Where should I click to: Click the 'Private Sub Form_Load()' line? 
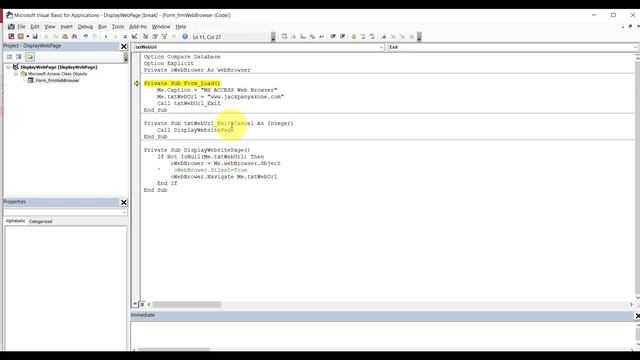click(182, 83)
